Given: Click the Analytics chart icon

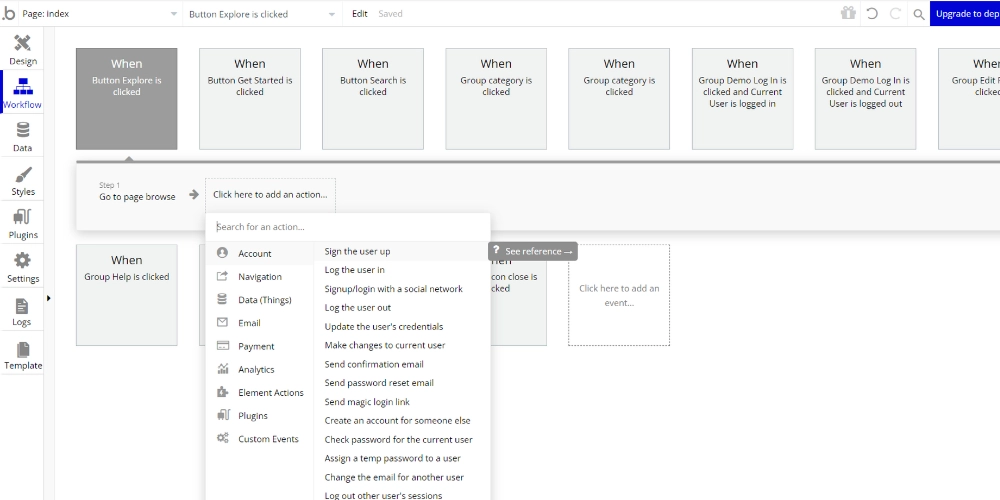Looking at the screenshot, I should pyautogui.click(x=222, y=369).
